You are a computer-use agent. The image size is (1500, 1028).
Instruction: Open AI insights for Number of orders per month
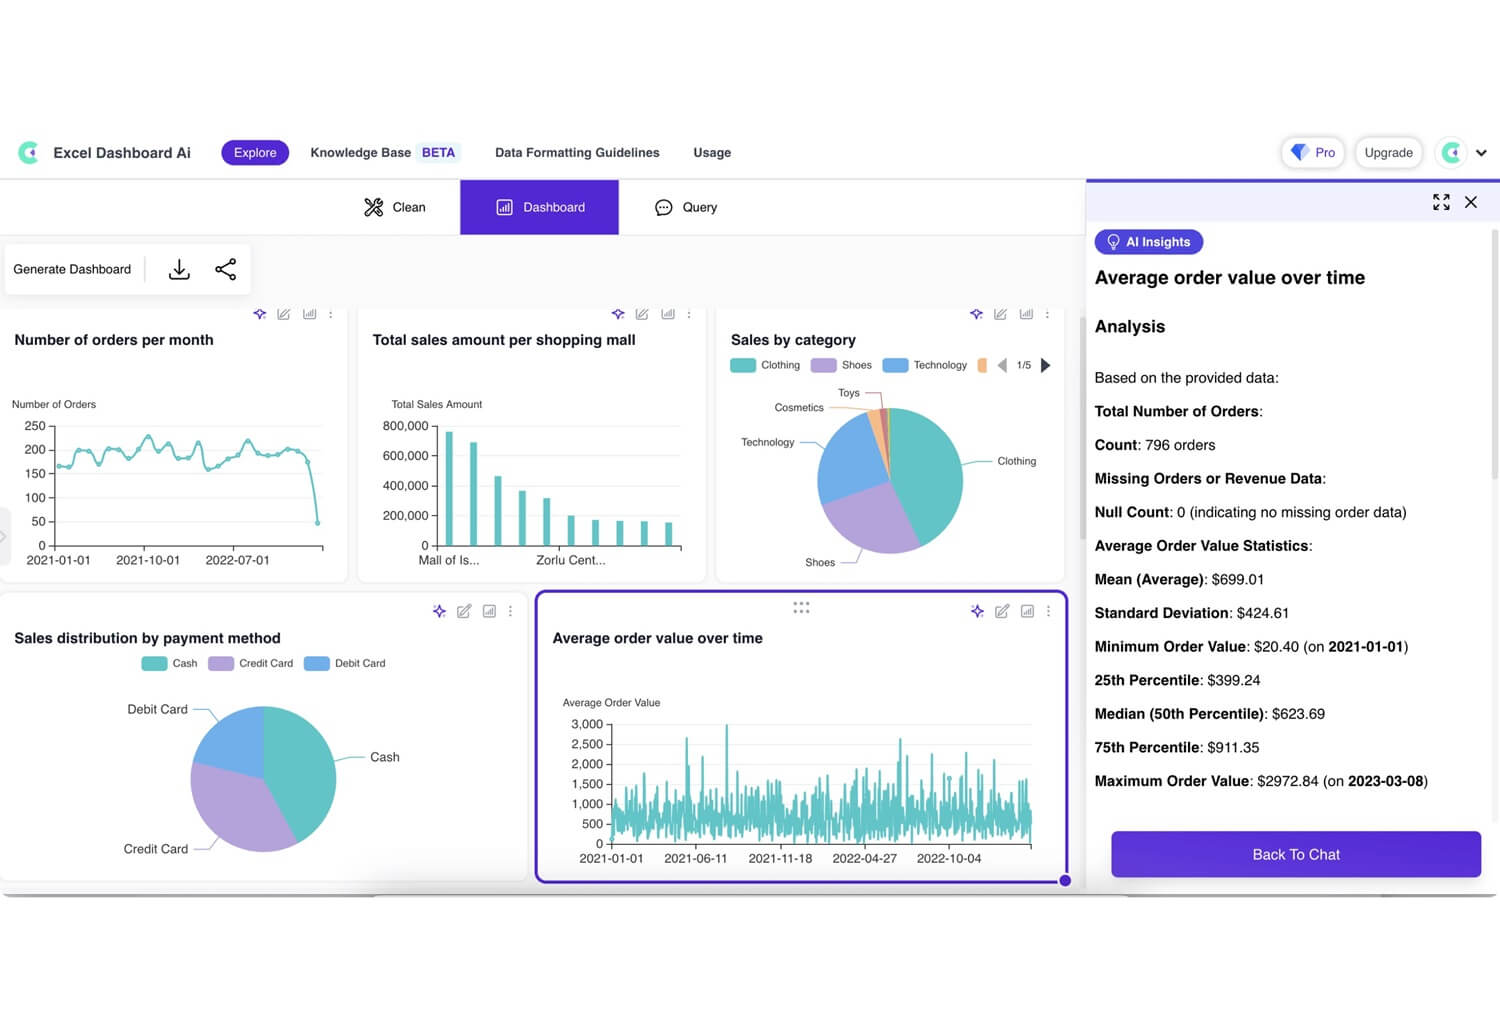click(x=260, y=314)
